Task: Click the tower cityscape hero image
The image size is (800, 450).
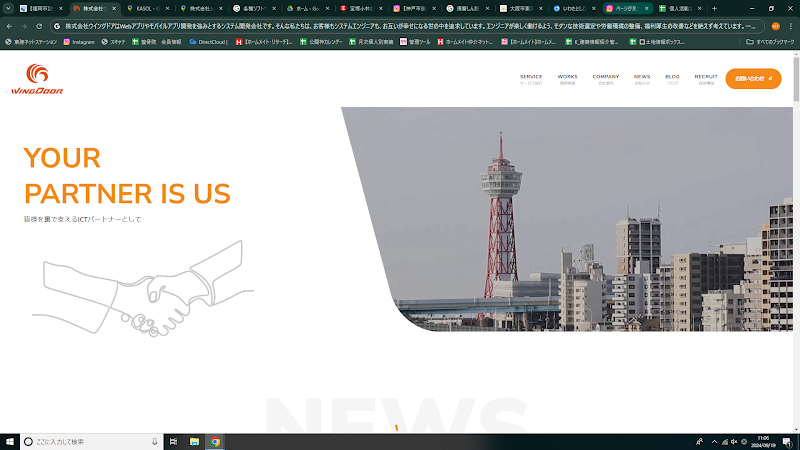Action: click(567, 219)
